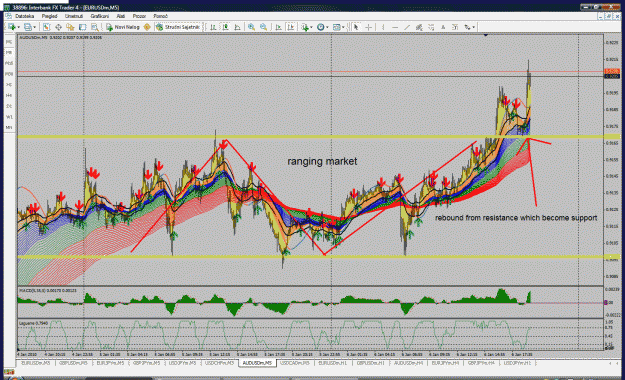Switch timeframe to M1

9,42
